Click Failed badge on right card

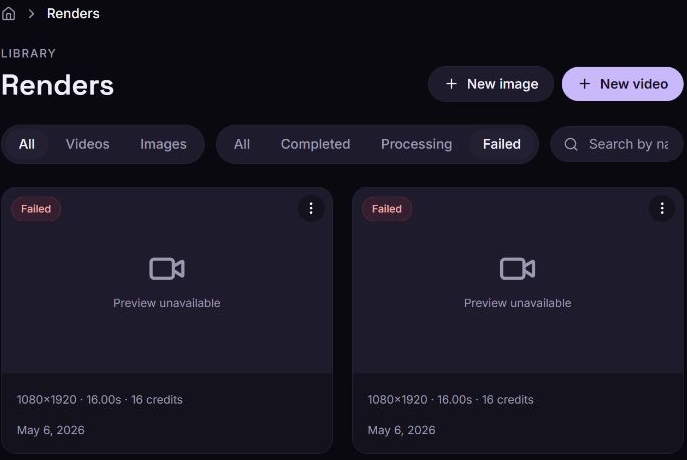tap(387, 209)
